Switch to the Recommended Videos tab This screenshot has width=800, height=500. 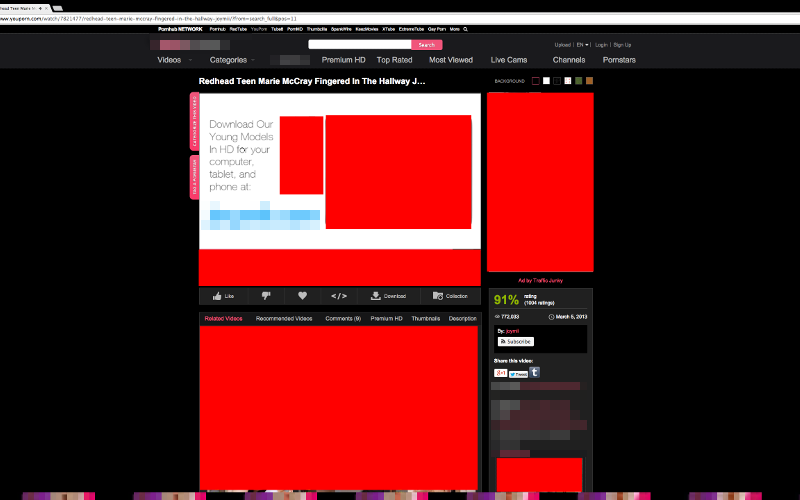point(284,318)
